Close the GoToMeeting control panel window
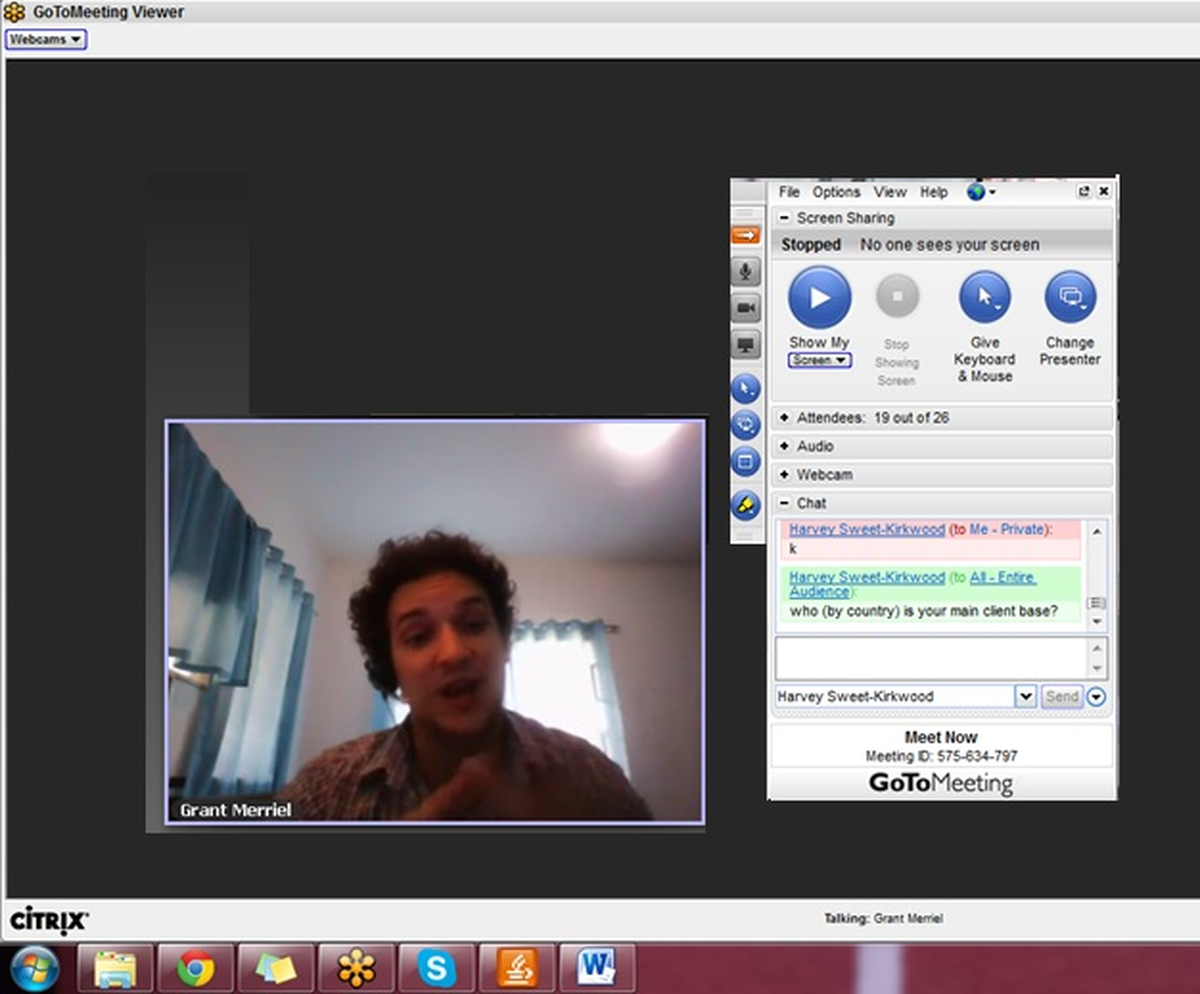The width and height of the screenshot is (1200, 994). click(x=1104, y=191)
